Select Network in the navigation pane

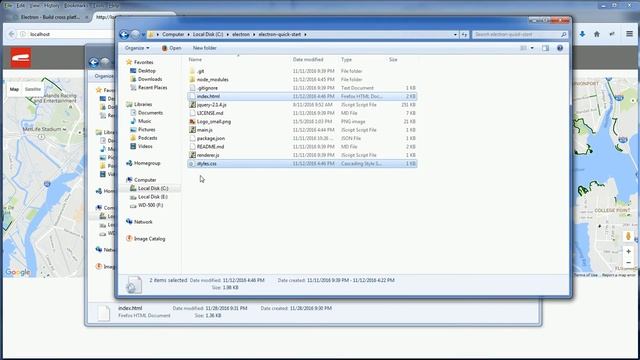(143, 222)
